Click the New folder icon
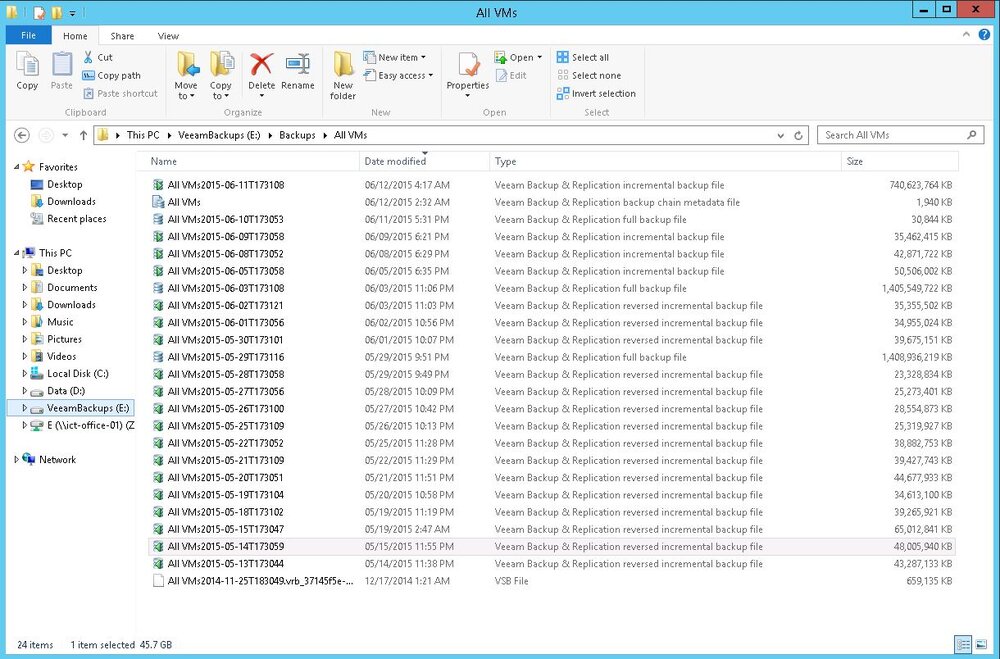The width and height of the screenshot is (1000, 659). click(343, 64)
